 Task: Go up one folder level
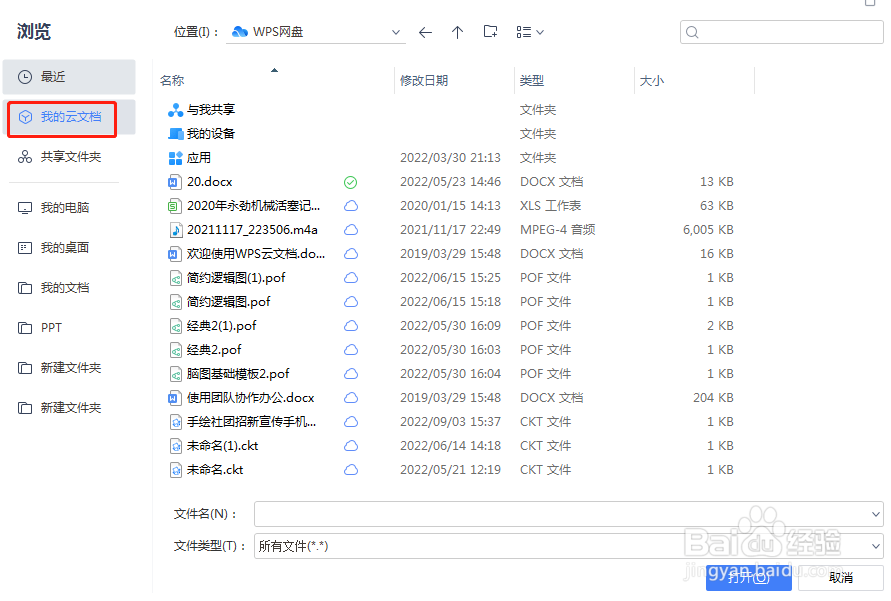[457, 32]
